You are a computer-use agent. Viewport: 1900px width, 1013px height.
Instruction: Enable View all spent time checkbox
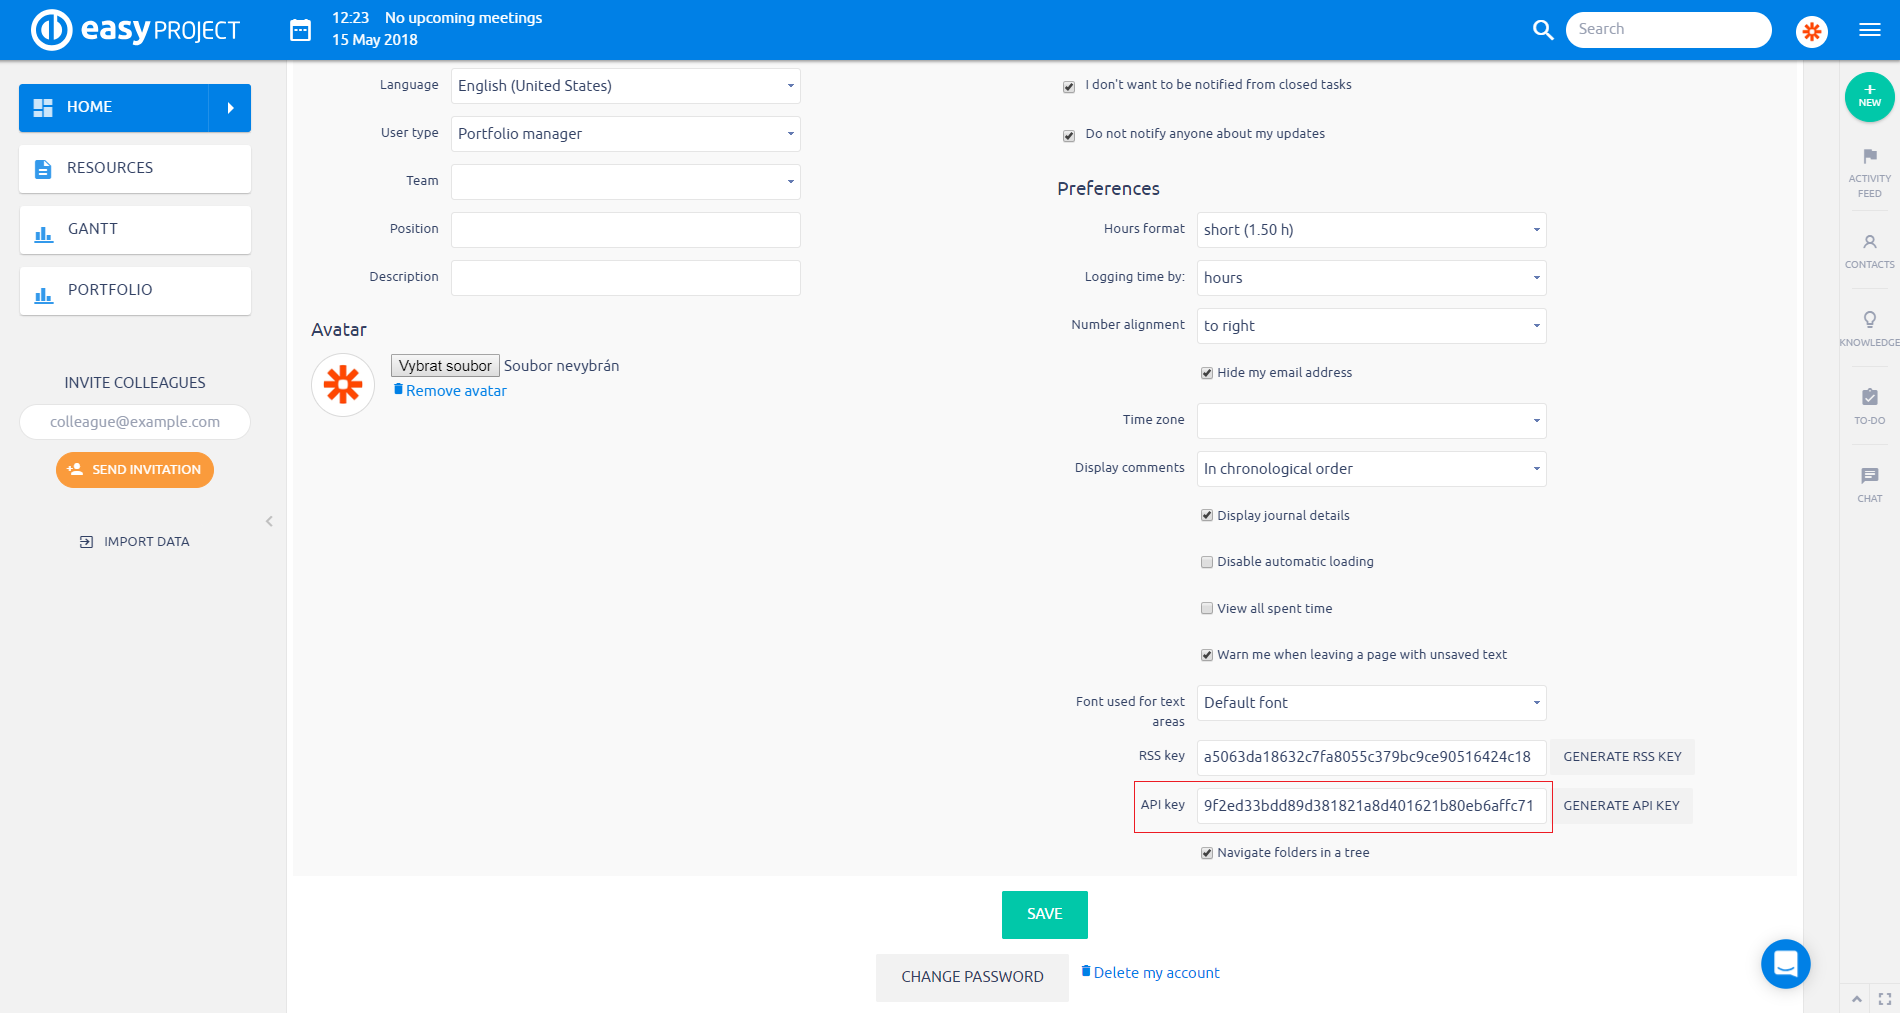pyautogui.click(x=1207, y=609)
